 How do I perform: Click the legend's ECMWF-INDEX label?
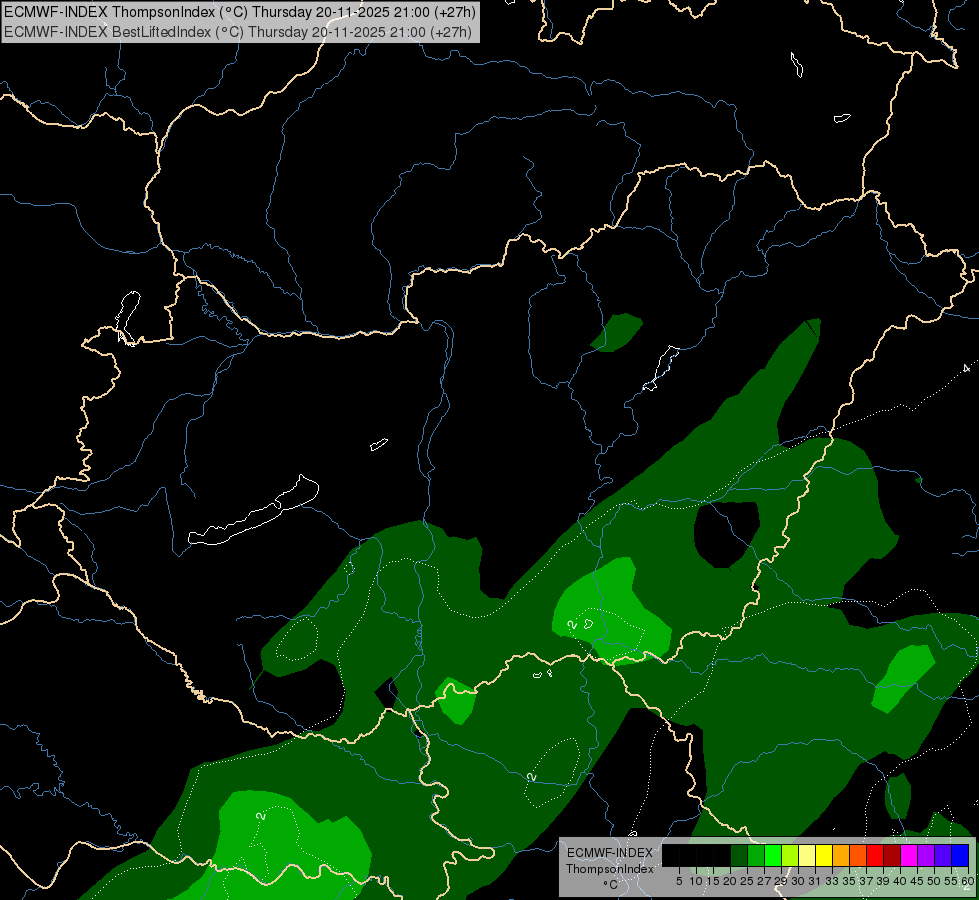pos(610,853)
